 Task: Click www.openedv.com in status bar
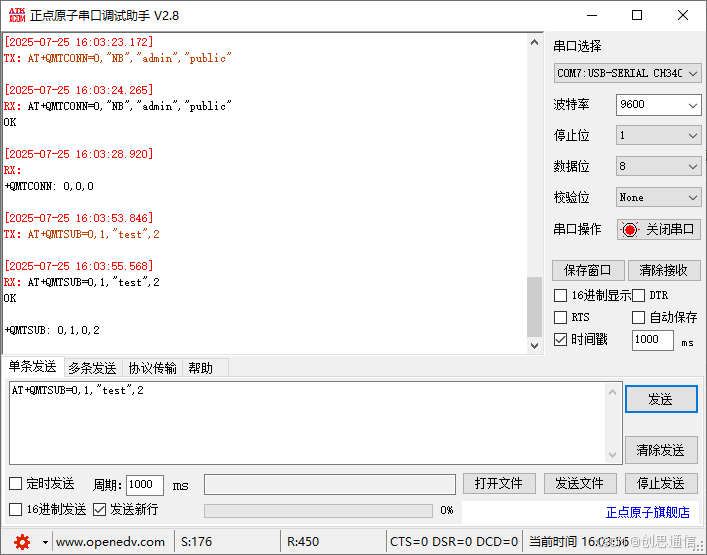click(x=110, y=542)
